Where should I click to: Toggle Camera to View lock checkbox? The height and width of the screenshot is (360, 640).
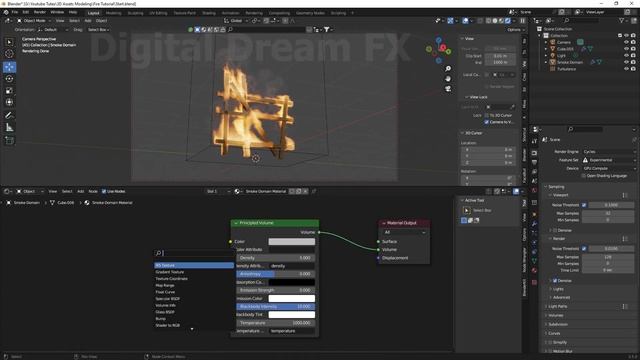487,122
